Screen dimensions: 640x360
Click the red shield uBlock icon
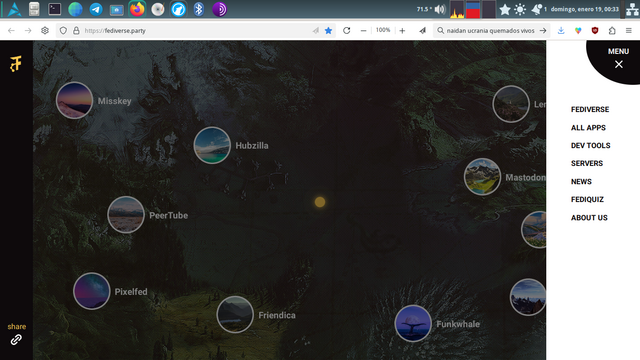pyautogui.click(x=595, y=31)
